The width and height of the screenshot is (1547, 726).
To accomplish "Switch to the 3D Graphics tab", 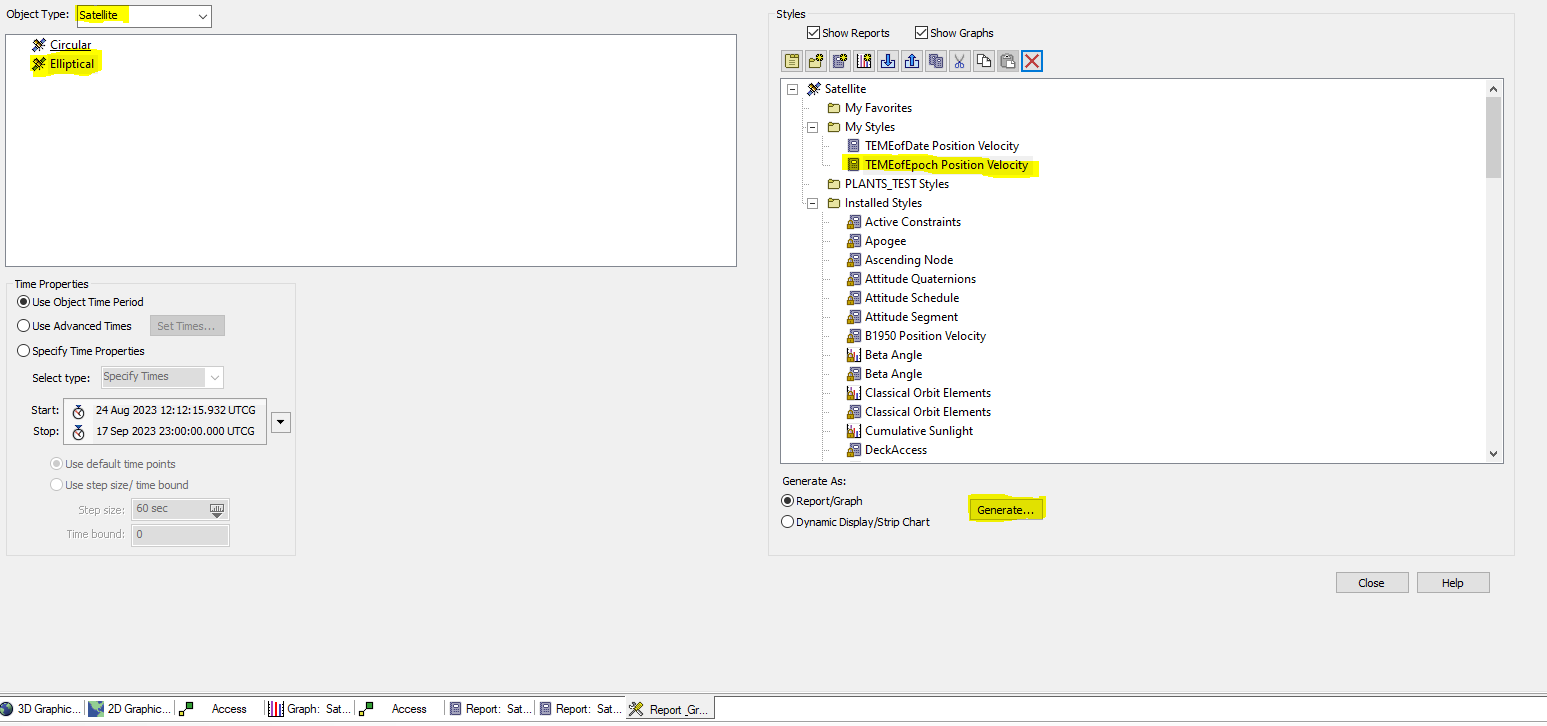I will pos(42,709).
